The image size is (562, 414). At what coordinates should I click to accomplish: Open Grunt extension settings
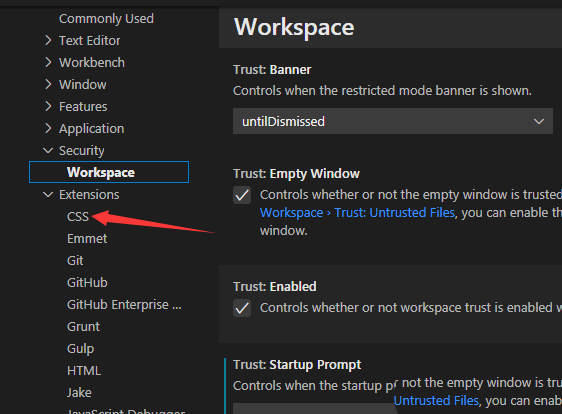pyautogui.click(x=84, y=327)
